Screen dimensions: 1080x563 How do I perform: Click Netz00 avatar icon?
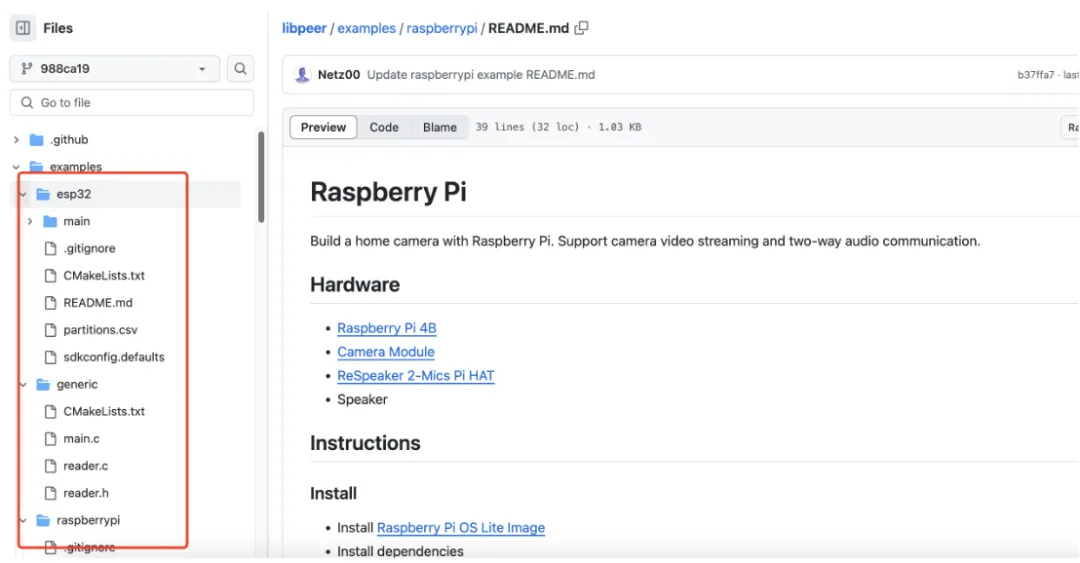coord(302,74)
